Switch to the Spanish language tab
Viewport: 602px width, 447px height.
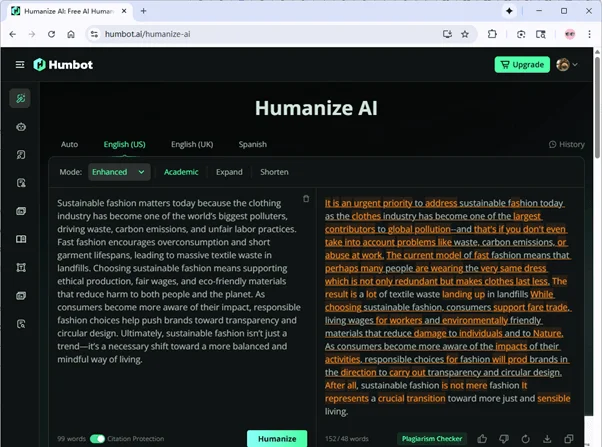coord(252,144)
